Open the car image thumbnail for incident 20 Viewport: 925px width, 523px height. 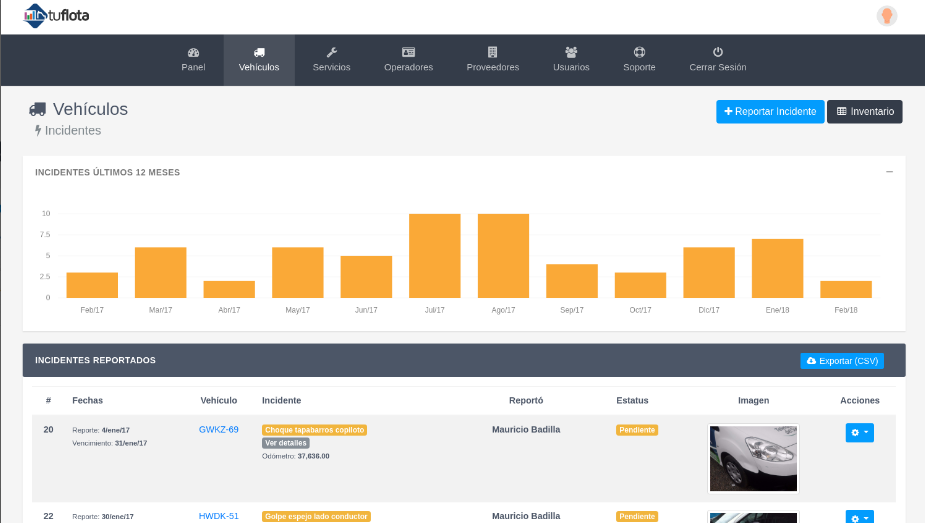point(752,458)
